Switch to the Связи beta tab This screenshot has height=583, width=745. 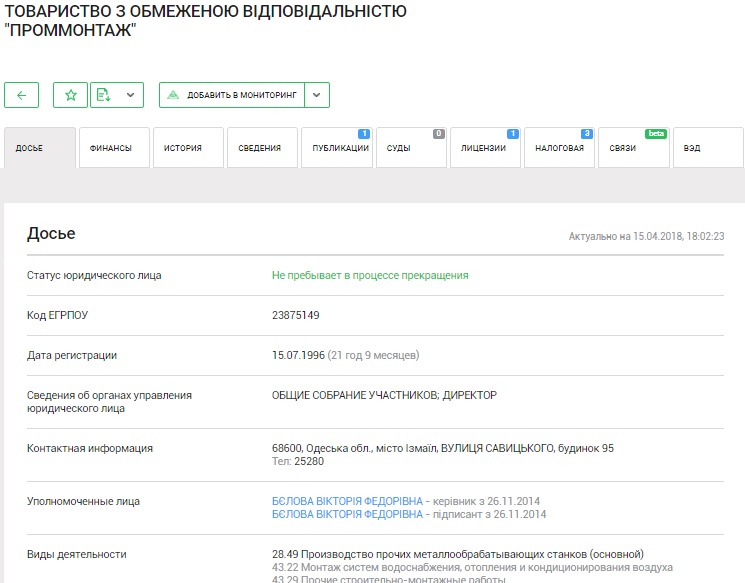[633, 148]
